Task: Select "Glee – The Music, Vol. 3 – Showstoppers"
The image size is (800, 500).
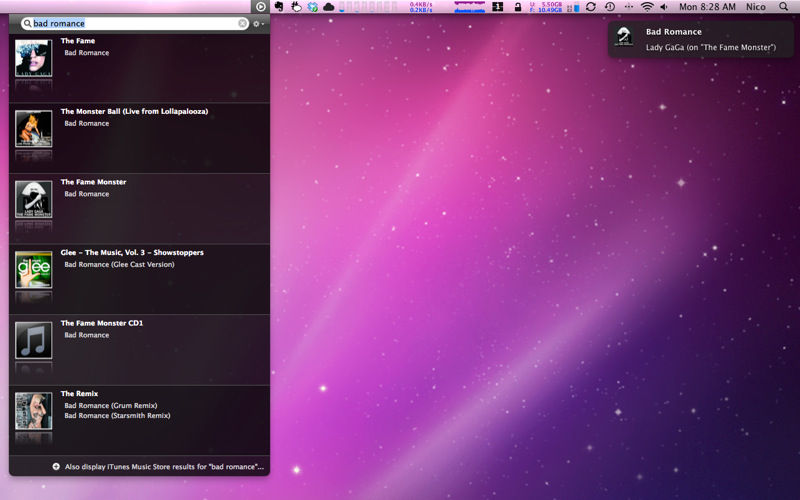Action: [132, 252]
